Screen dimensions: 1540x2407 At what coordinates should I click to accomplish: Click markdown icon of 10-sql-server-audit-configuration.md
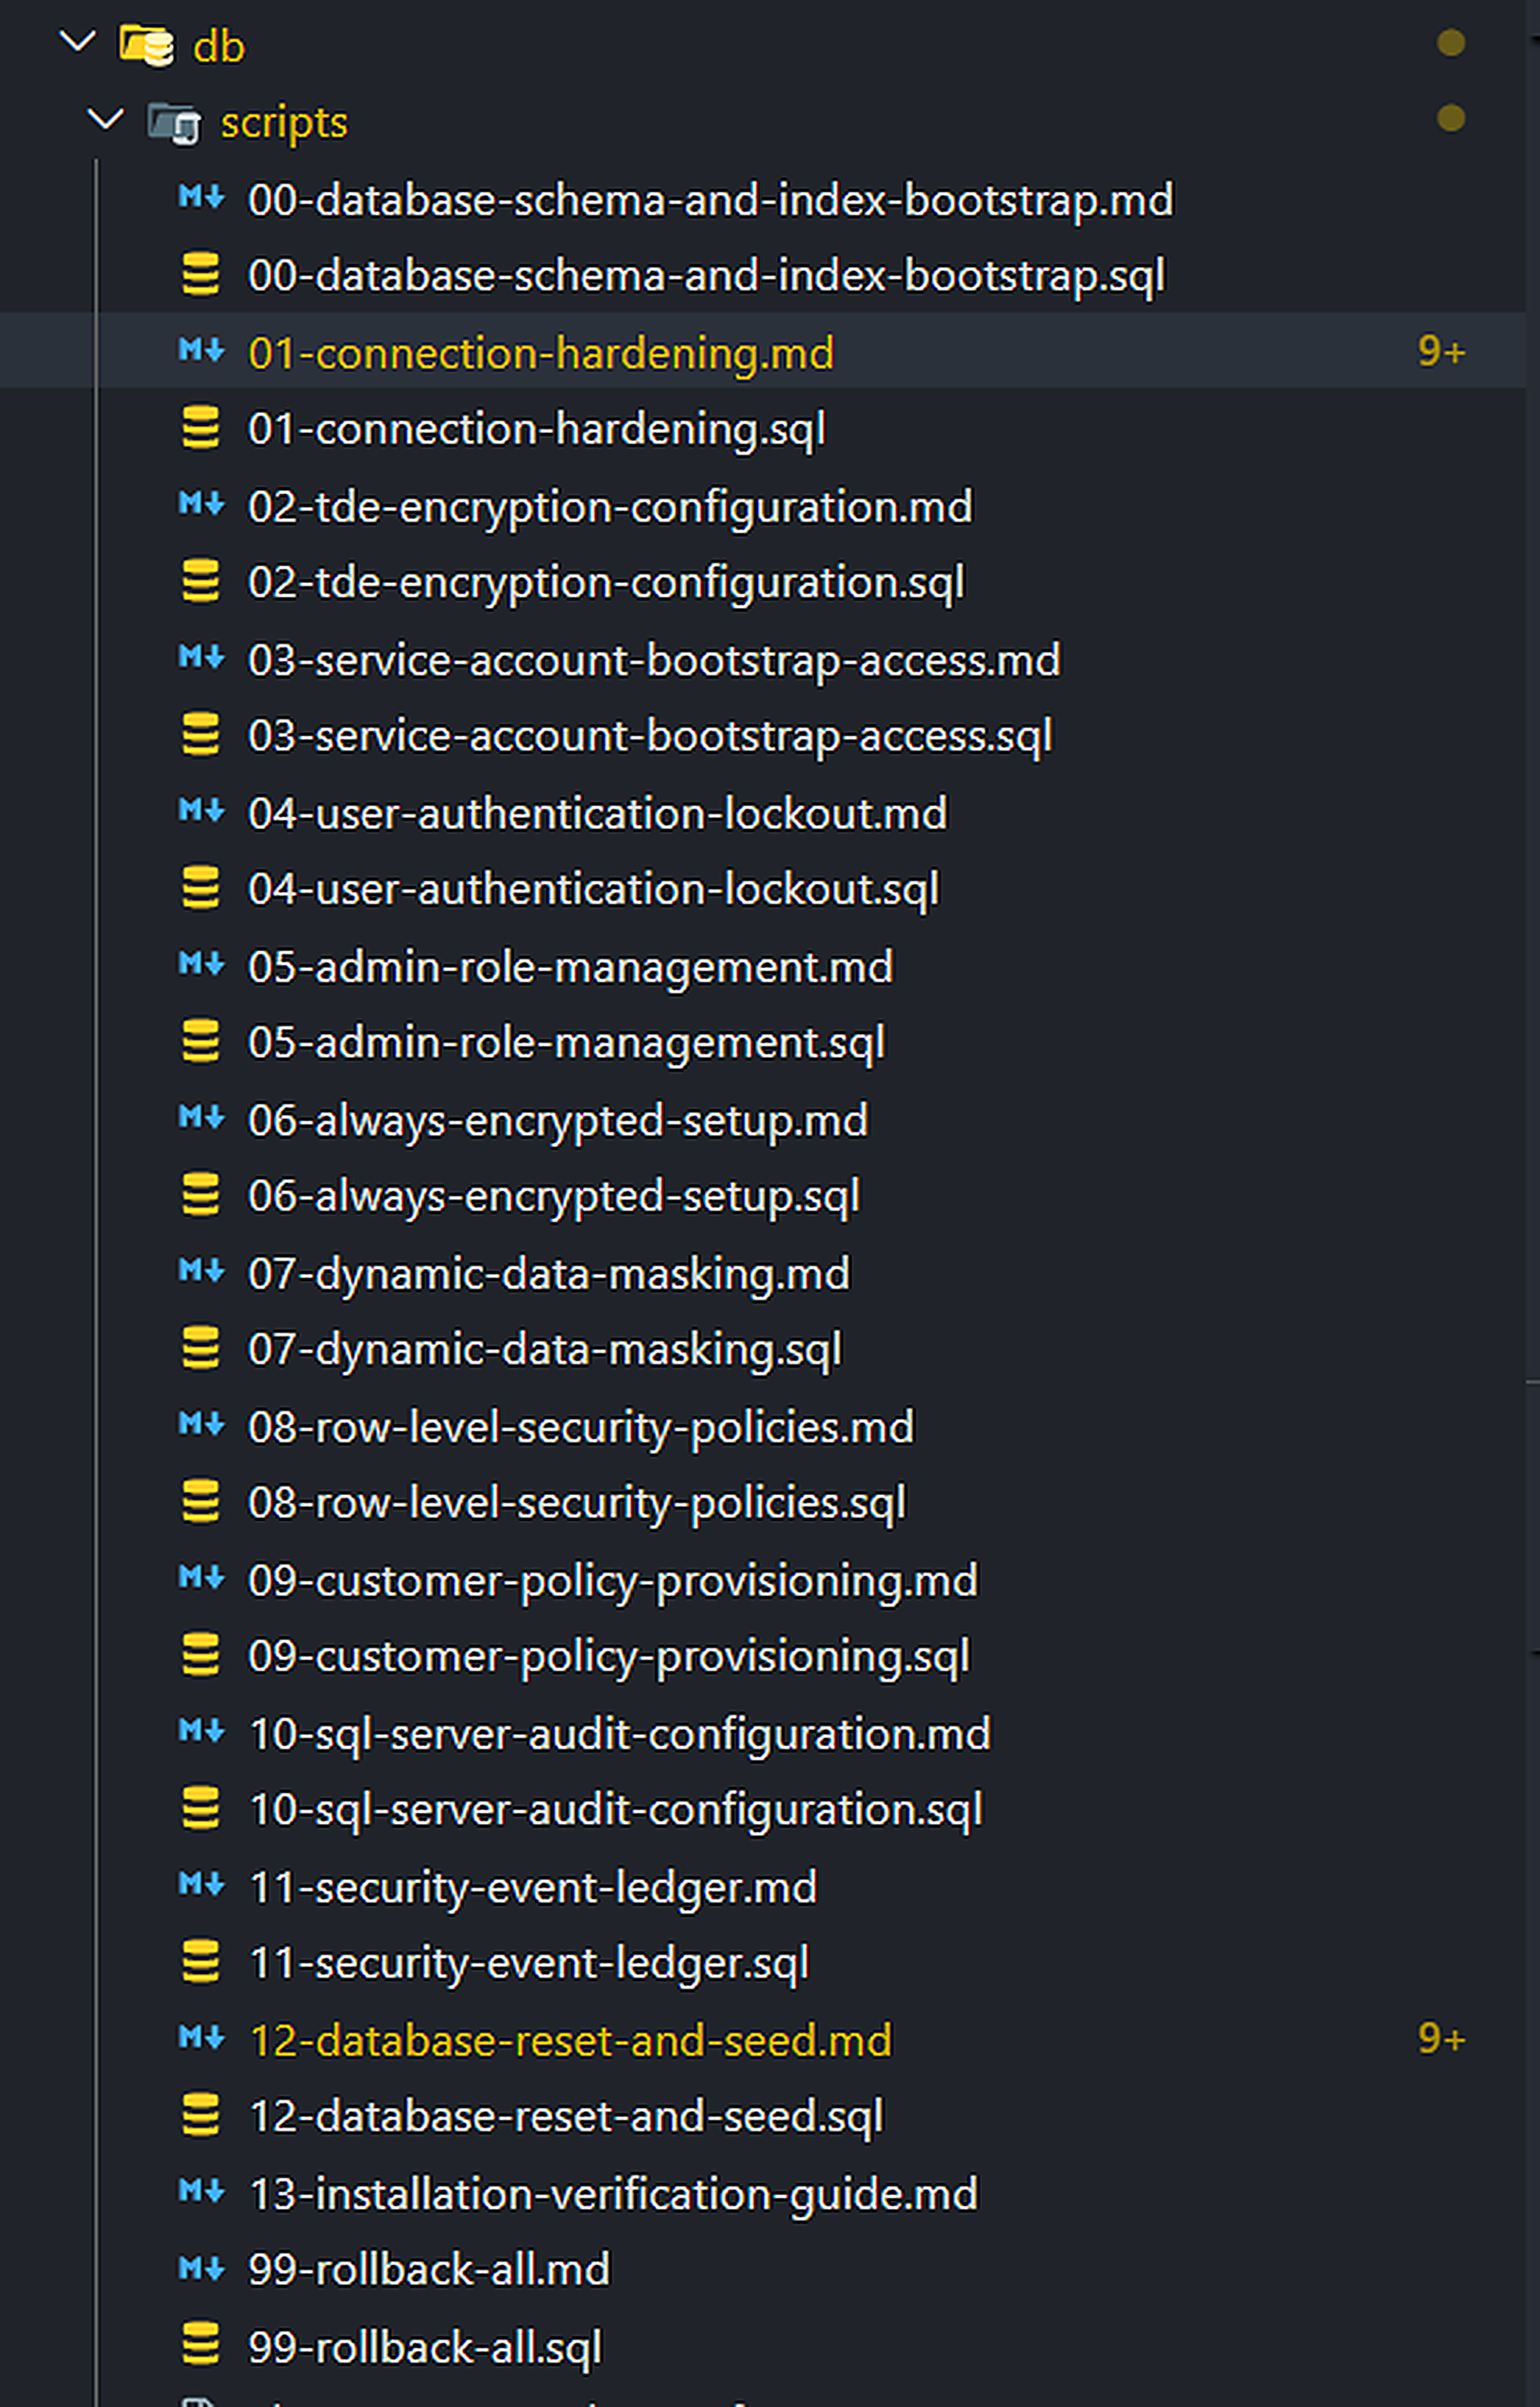201,1731
